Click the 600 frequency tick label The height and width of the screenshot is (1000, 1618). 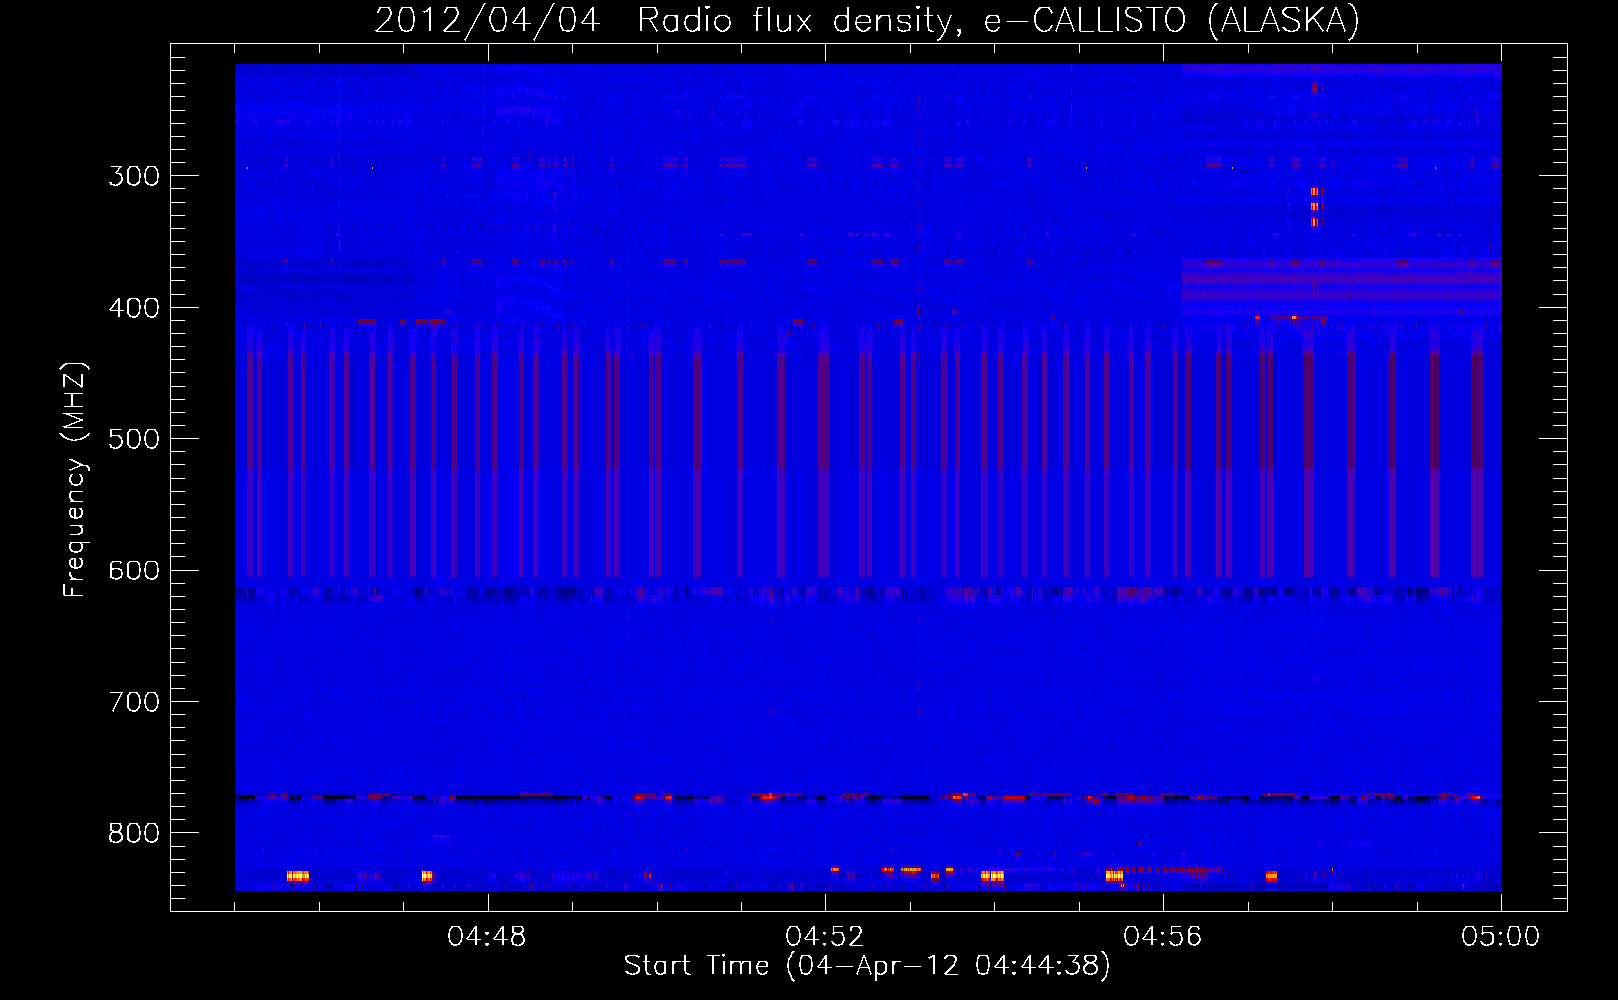(x=134, y=571)
